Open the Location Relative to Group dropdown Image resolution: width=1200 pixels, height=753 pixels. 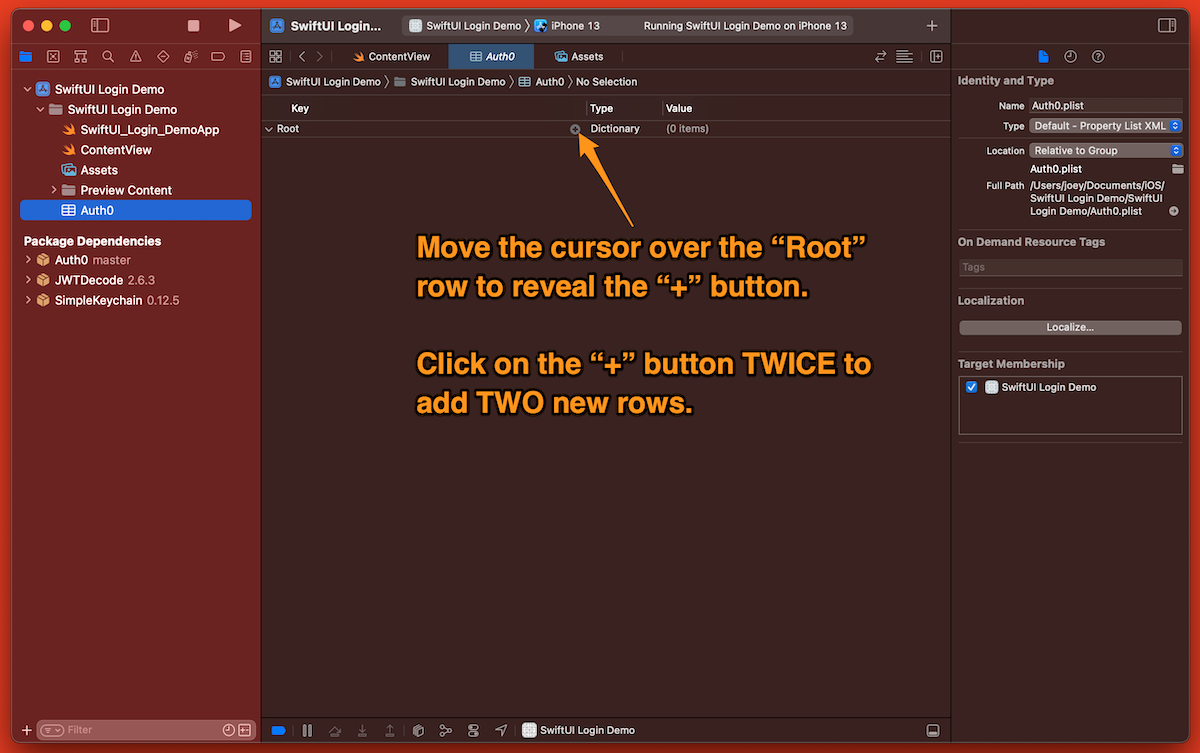tap(1105, 150)
